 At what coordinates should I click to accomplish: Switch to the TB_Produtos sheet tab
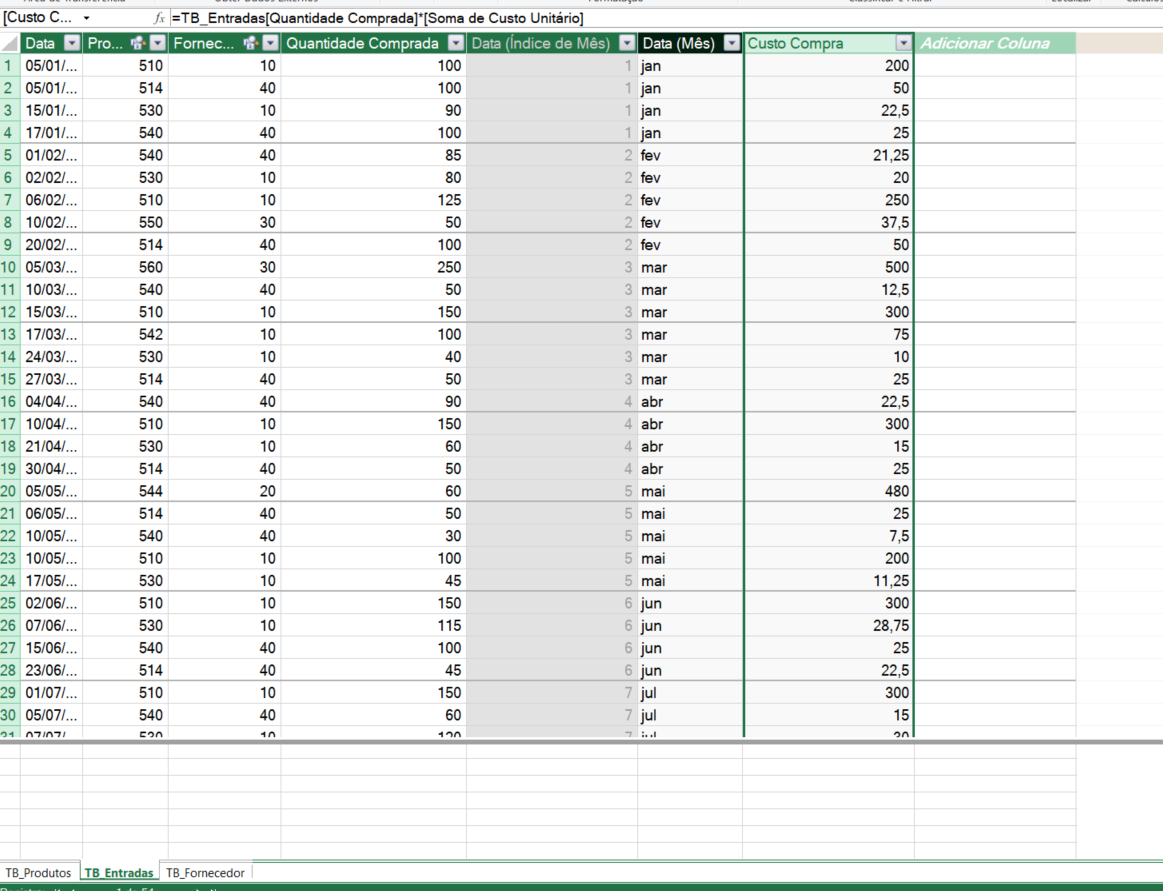[x=38, y=872]
